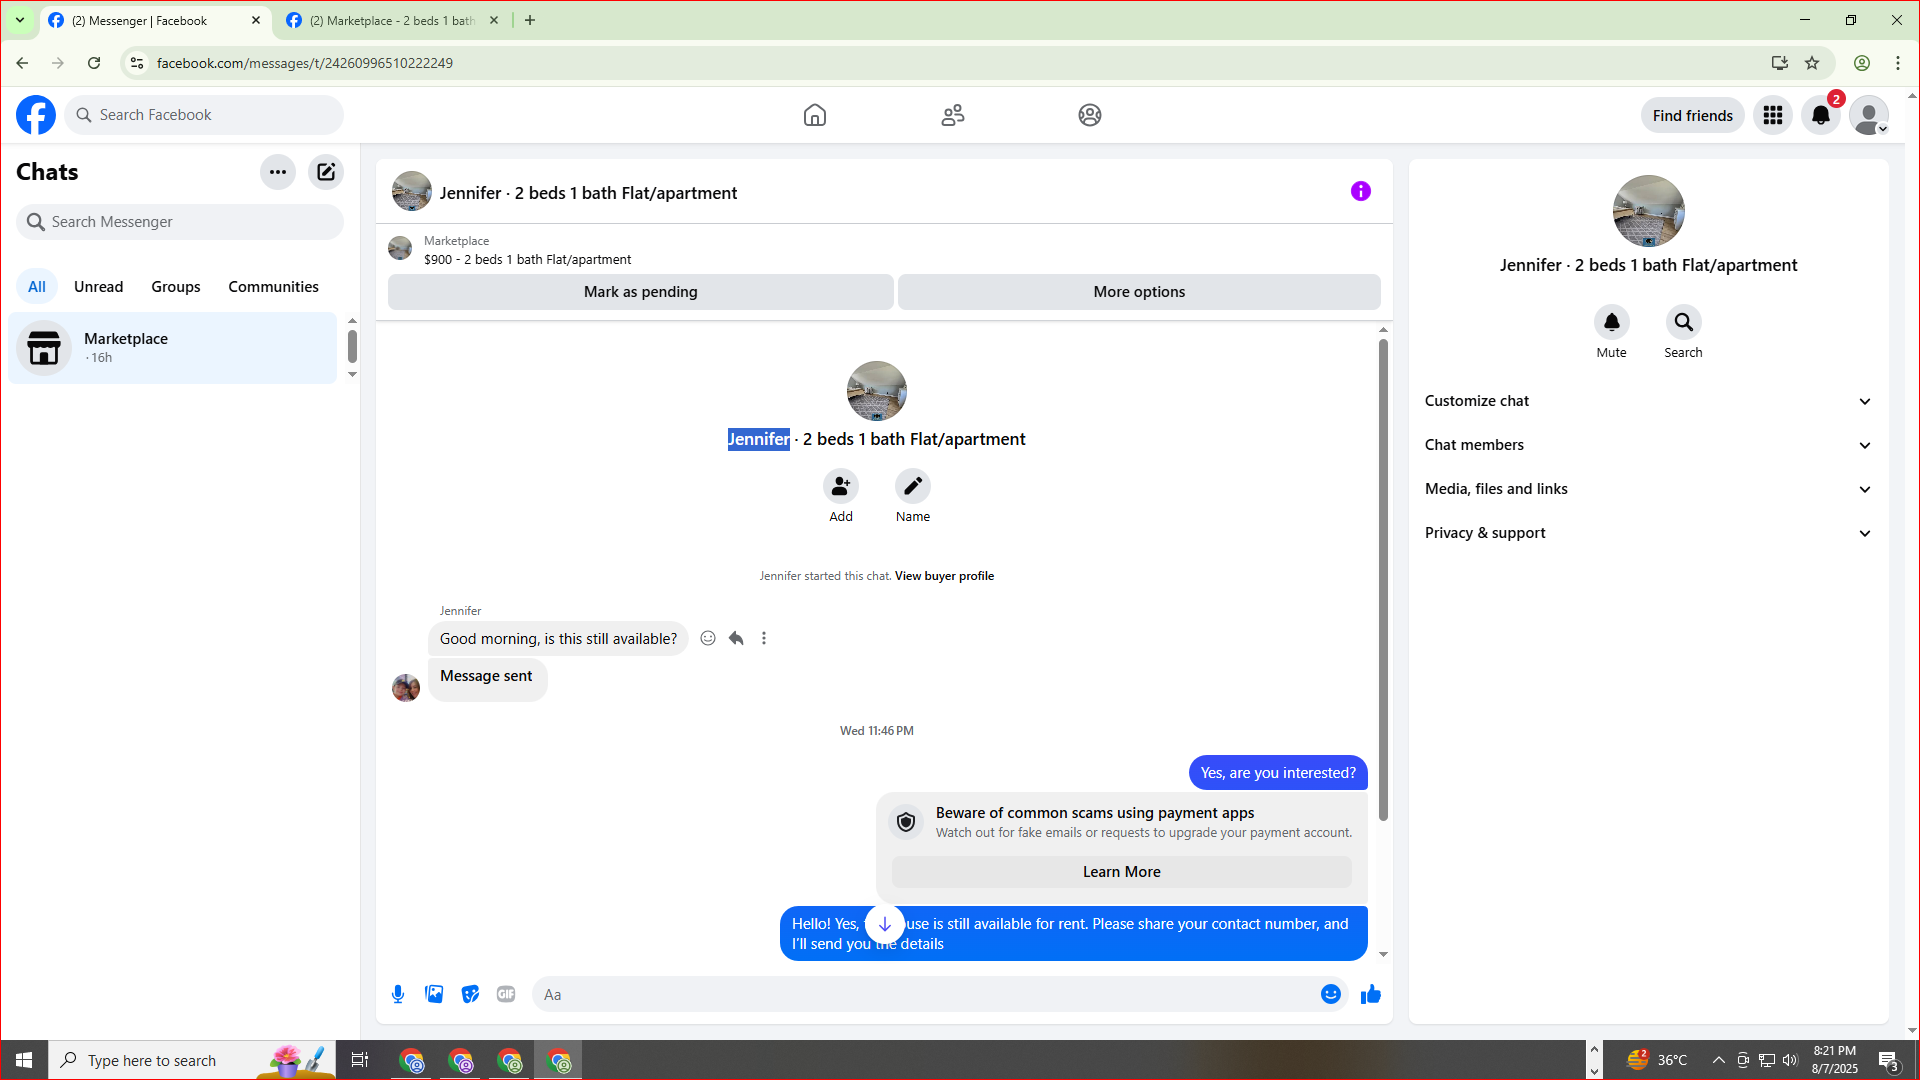This screenshot has width=1920, height=1080.
Task: Click the Search Messenger field
Action: [x=180, y=222]
